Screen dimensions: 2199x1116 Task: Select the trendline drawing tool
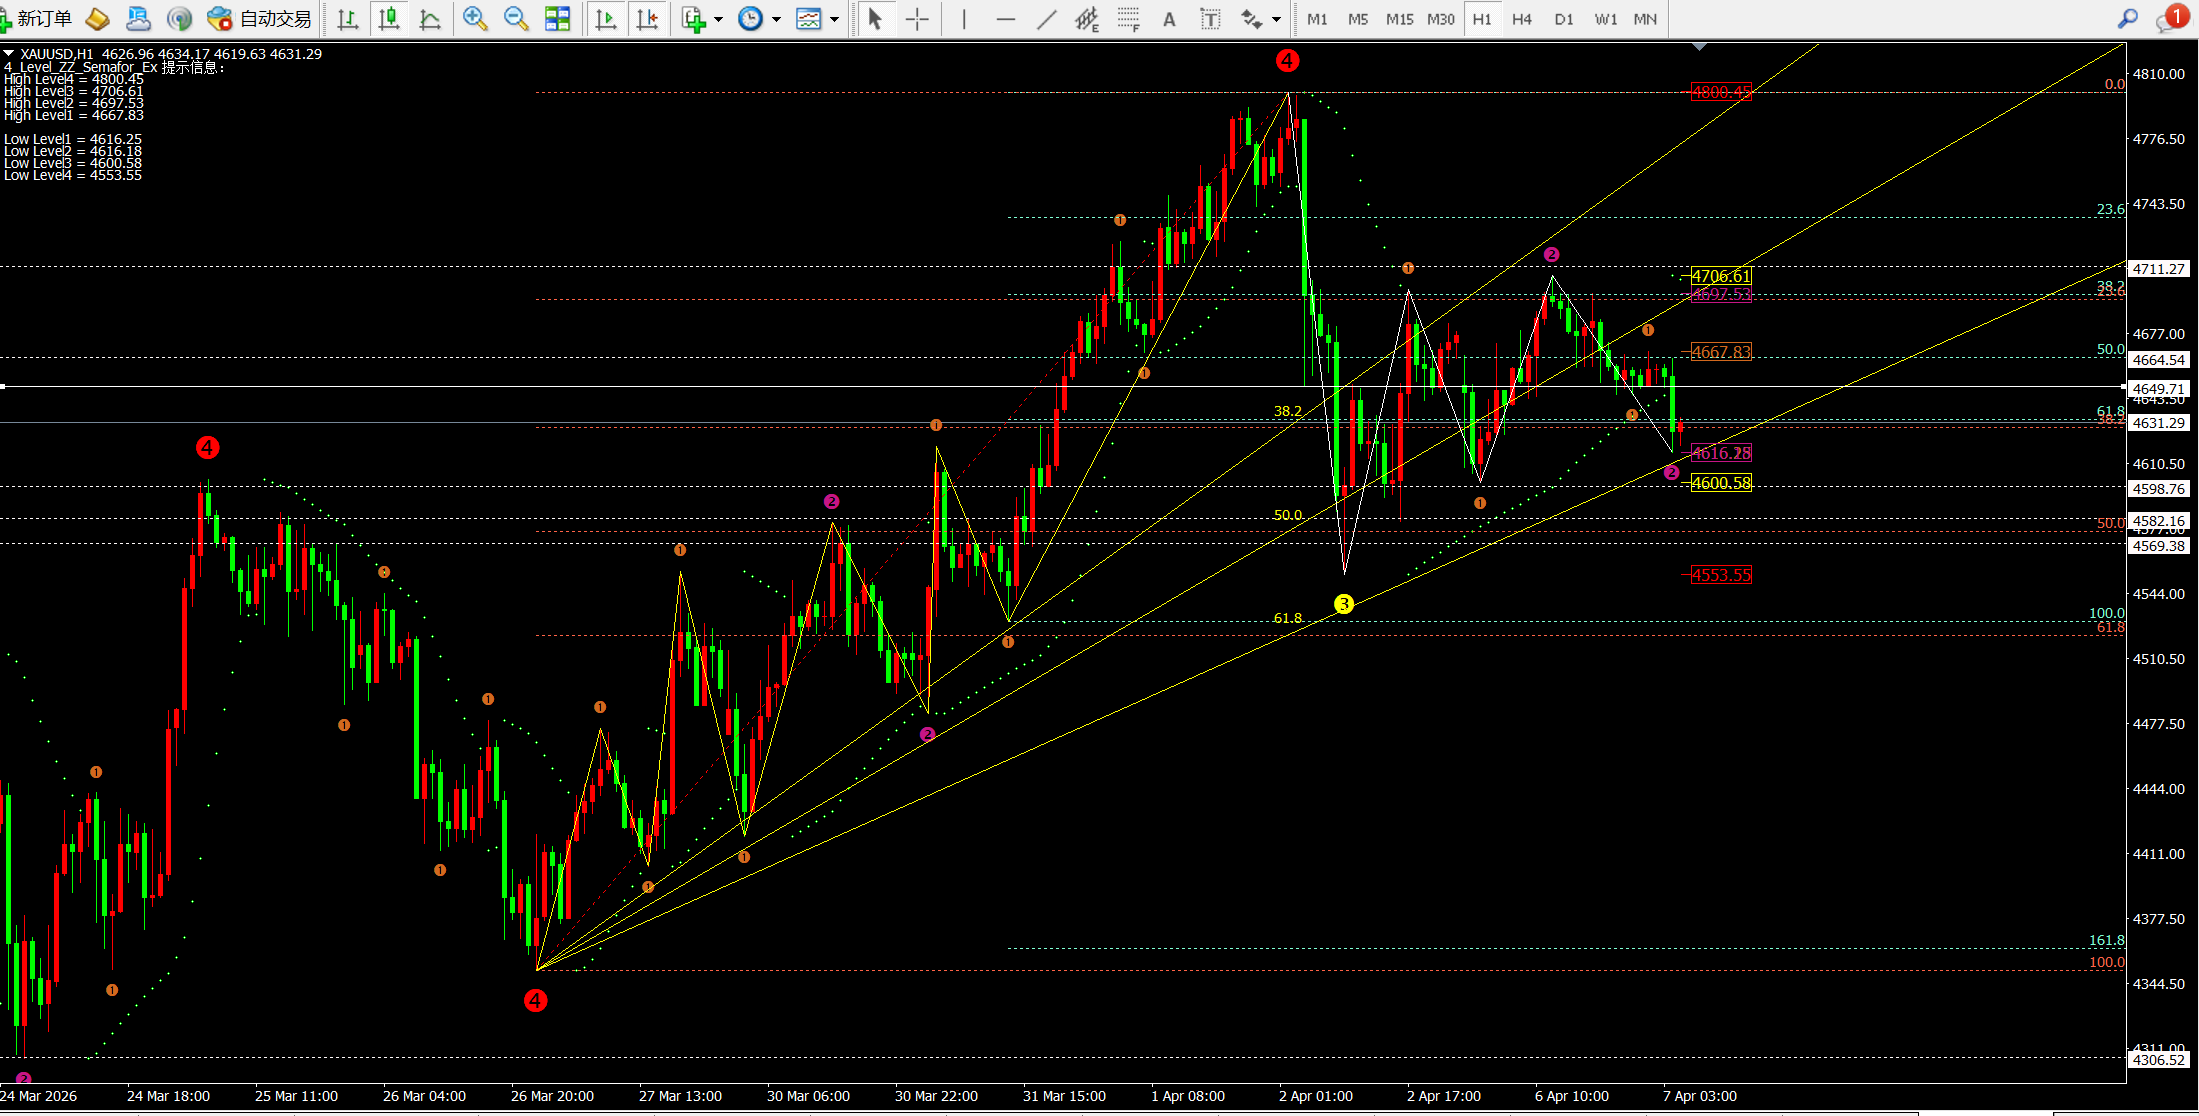pyautogui.click(x=1046, y=18)
